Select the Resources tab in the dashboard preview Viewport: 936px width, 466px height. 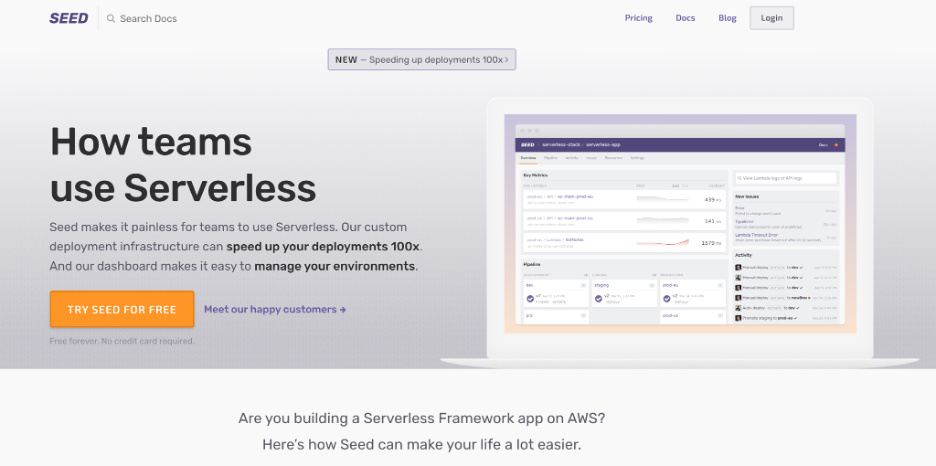pos(614,158)
